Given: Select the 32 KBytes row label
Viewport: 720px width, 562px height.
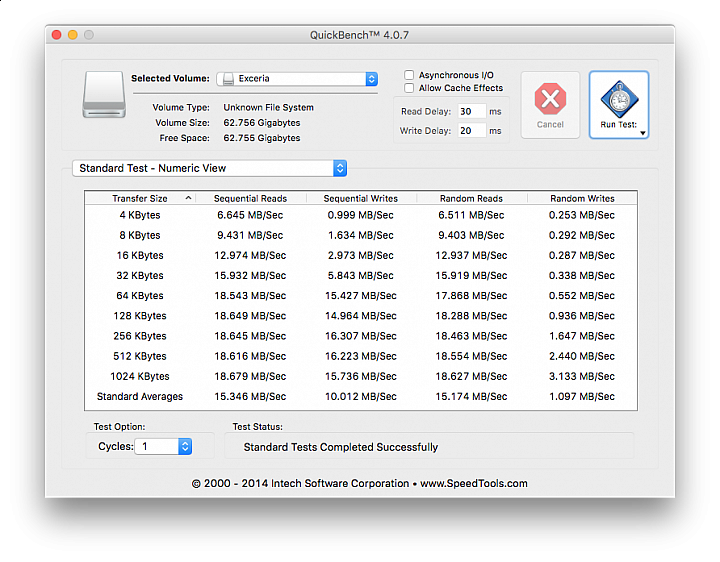Looking at the screenshot, I should click(x=140, y=275).
